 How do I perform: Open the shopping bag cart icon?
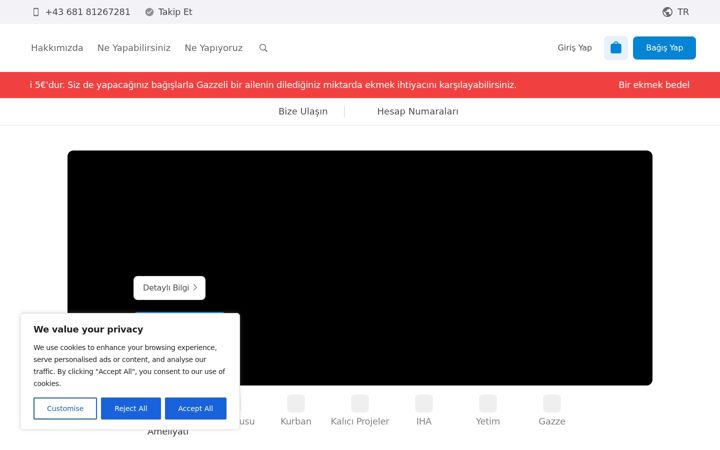pos(616,48)
